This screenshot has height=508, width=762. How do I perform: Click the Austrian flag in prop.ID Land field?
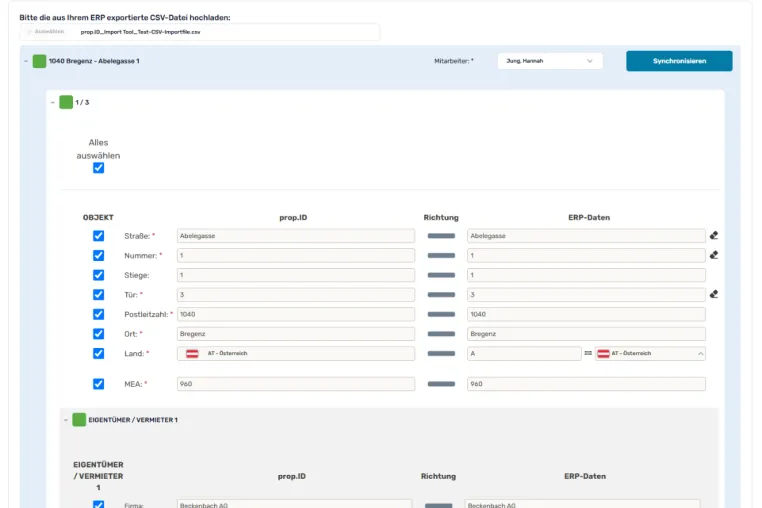pyautogui.click(x=192, y=353)
